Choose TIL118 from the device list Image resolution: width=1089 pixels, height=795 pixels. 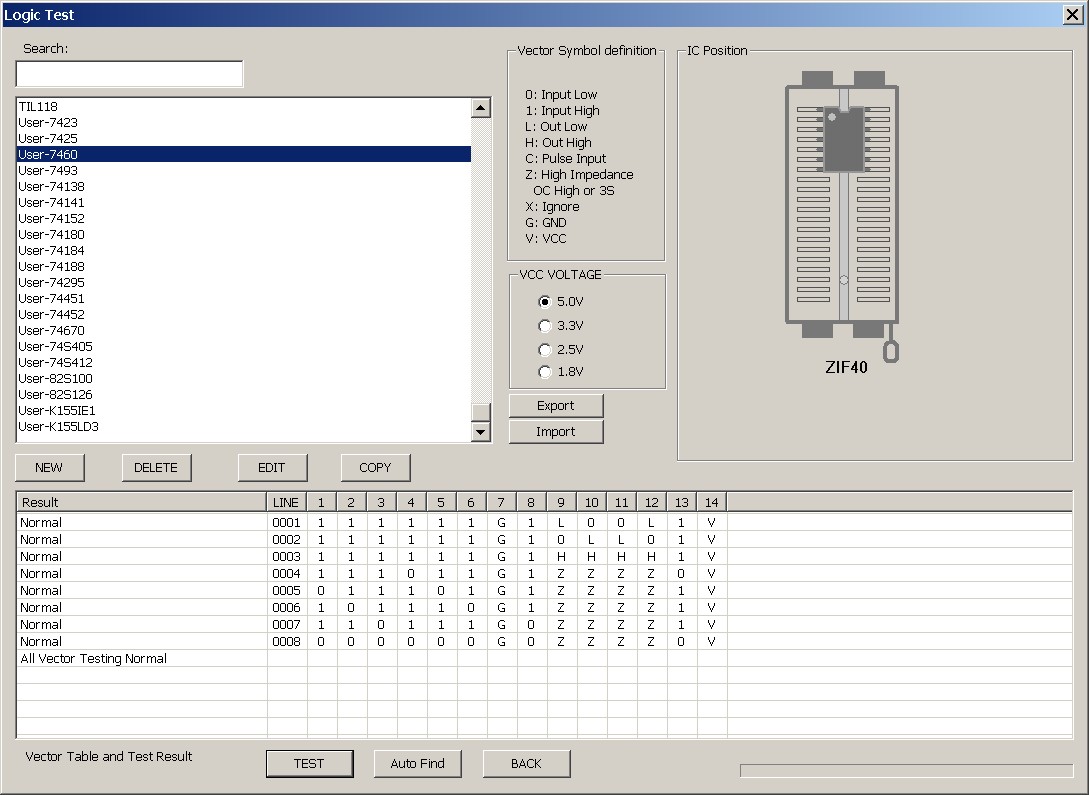[38, 106]
